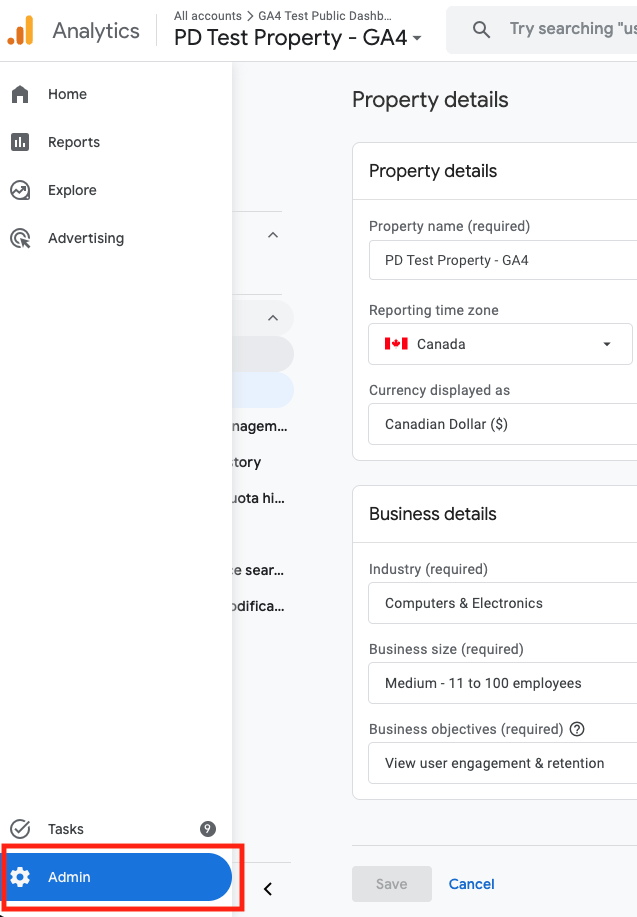
Task: Click the Save button
Action: click(x=392, y=884)
